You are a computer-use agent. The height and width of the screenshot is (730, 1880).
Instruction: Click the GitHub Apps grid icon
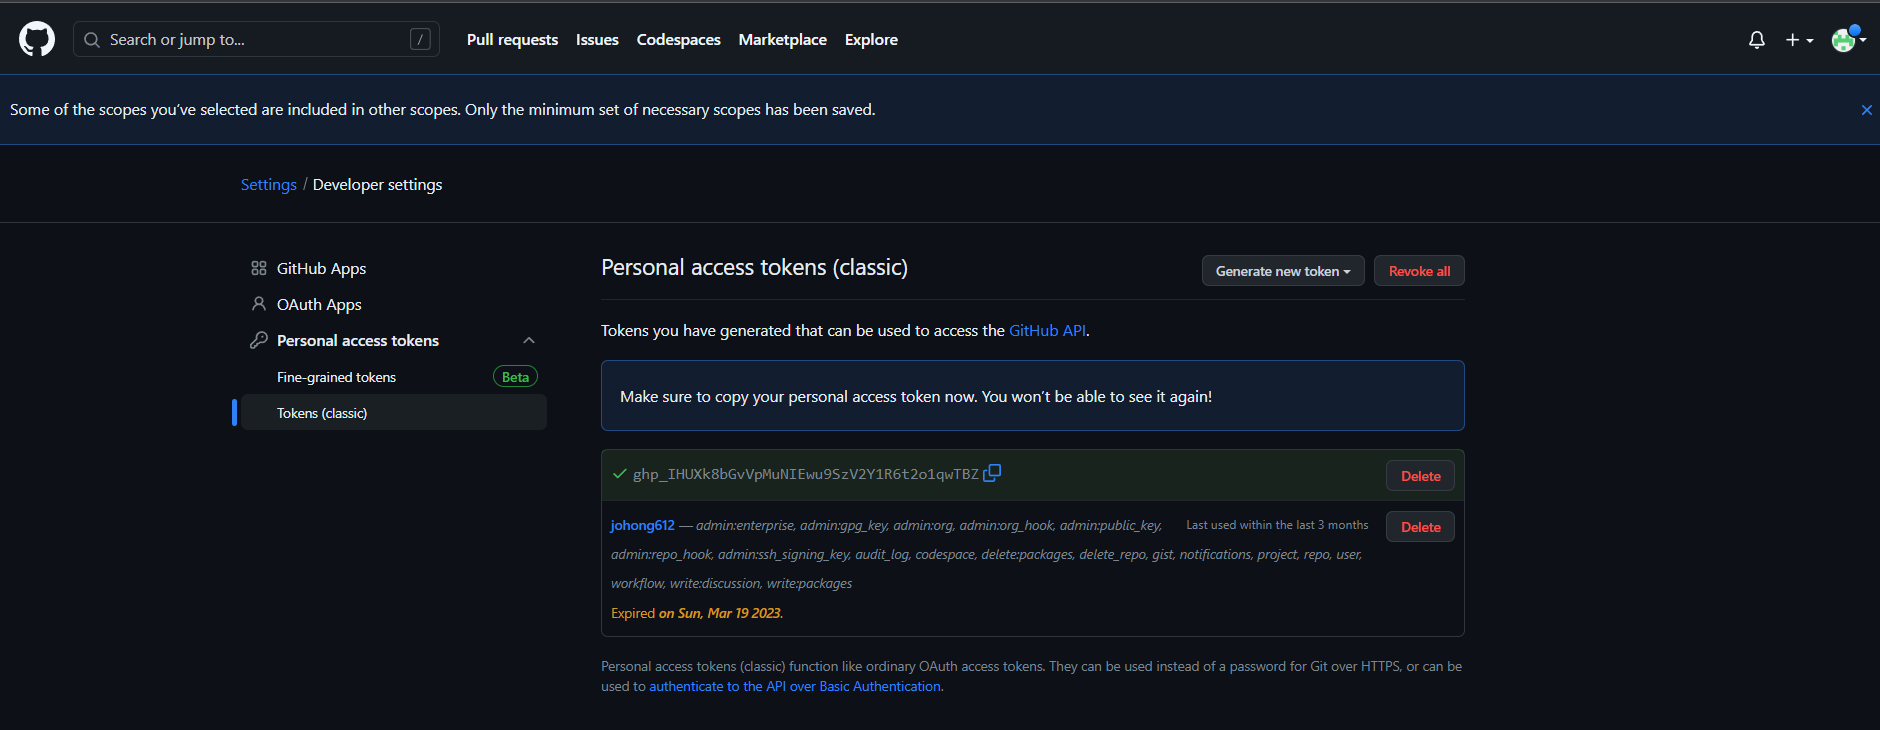click(259, 268)
